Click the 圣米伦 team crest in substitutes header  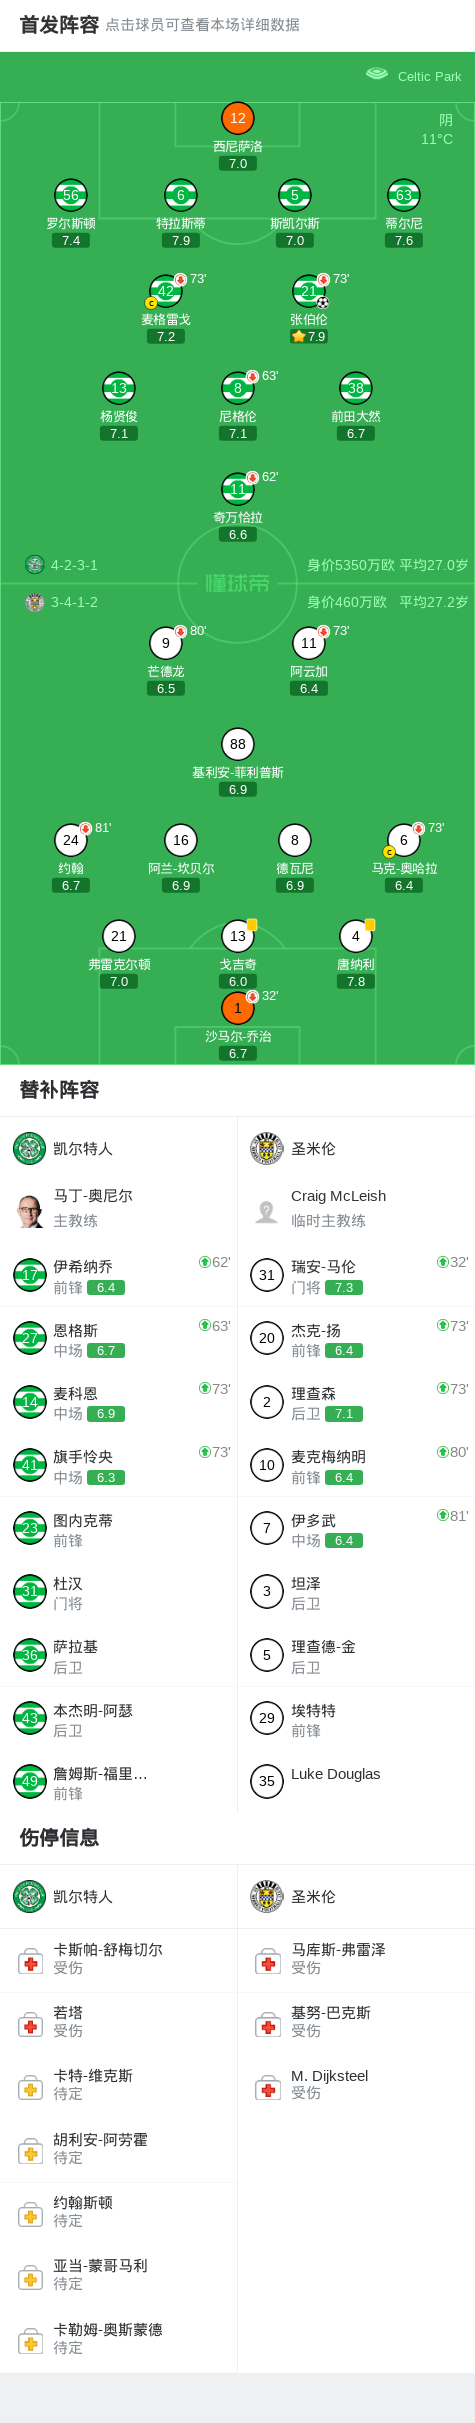[x=267, y=1149]
